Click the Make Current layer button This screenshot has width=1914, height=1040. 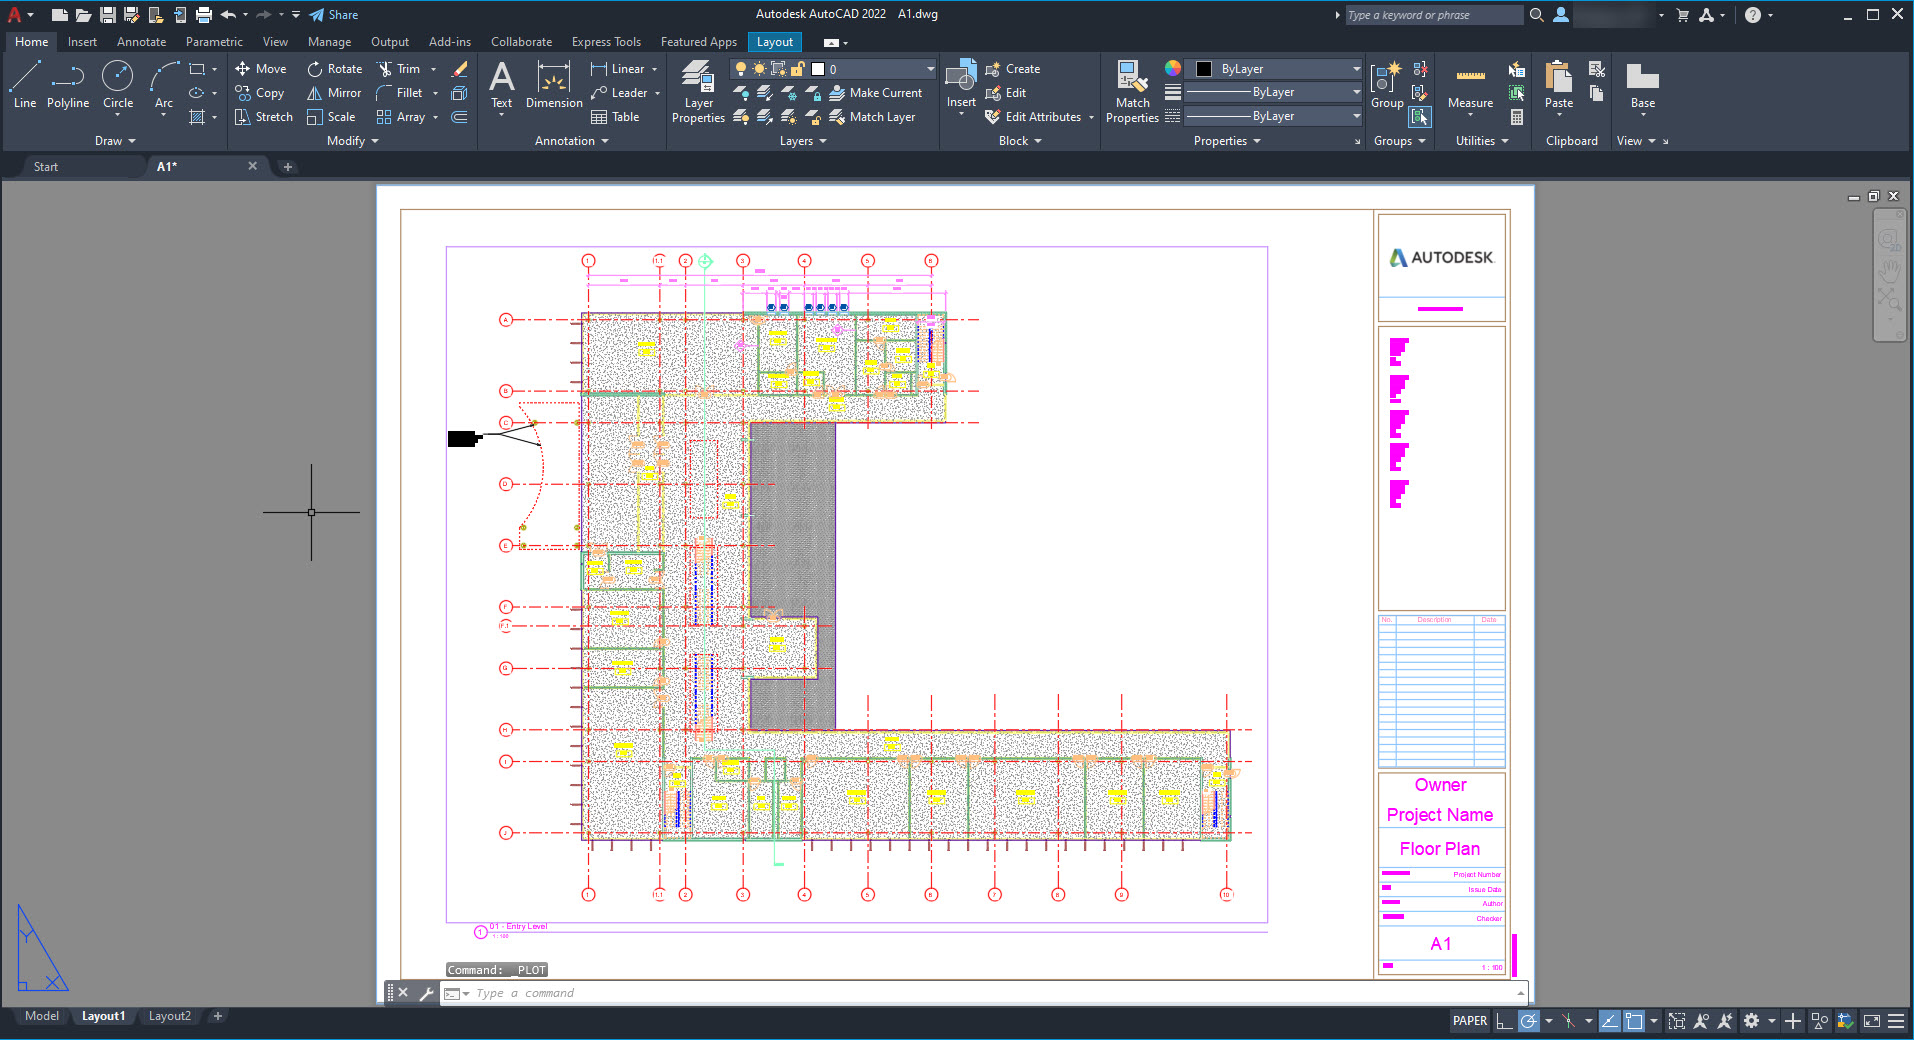pyautogui.click(x=877, y=92)
